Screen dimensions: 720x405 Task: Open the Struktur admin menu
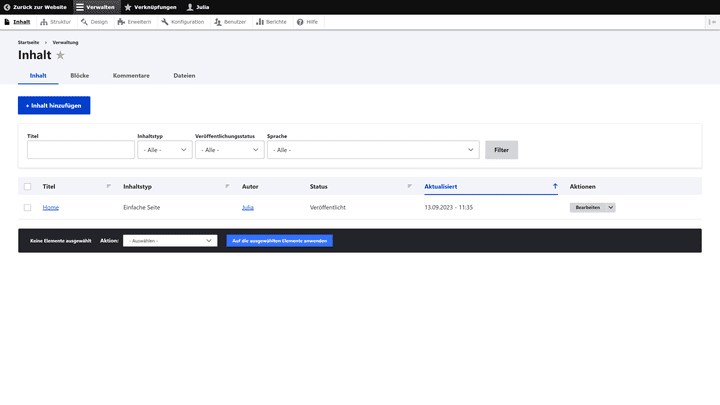[56, 22]
